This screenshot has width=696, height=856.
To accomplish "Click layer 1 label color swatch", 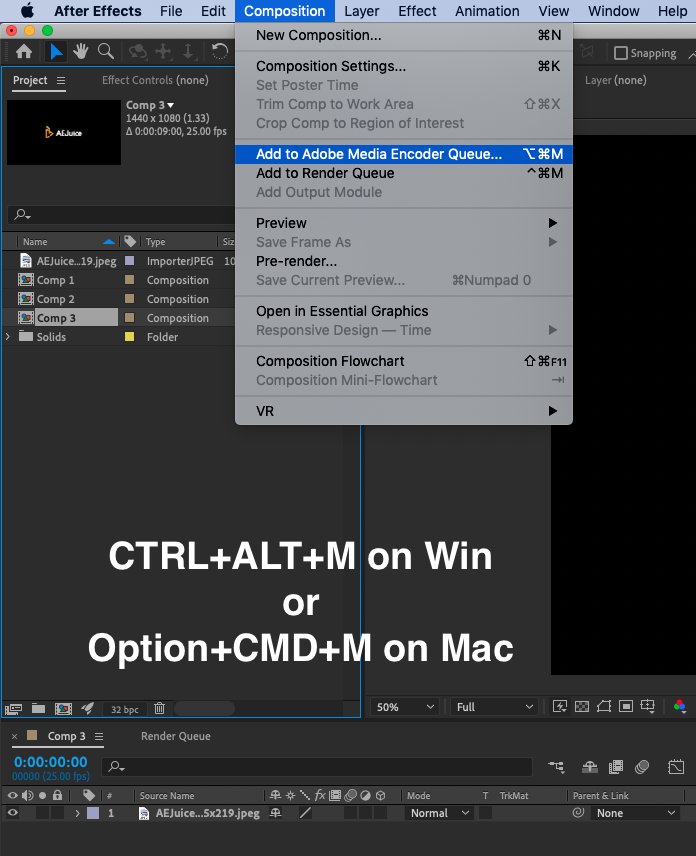I will click(93, 813).
